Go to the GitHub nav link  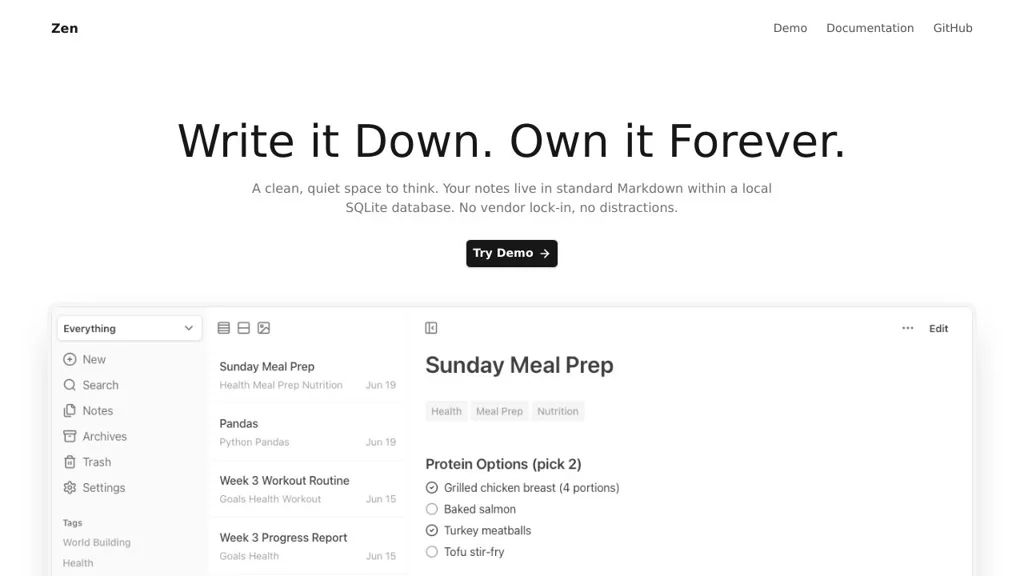[952, 28]
